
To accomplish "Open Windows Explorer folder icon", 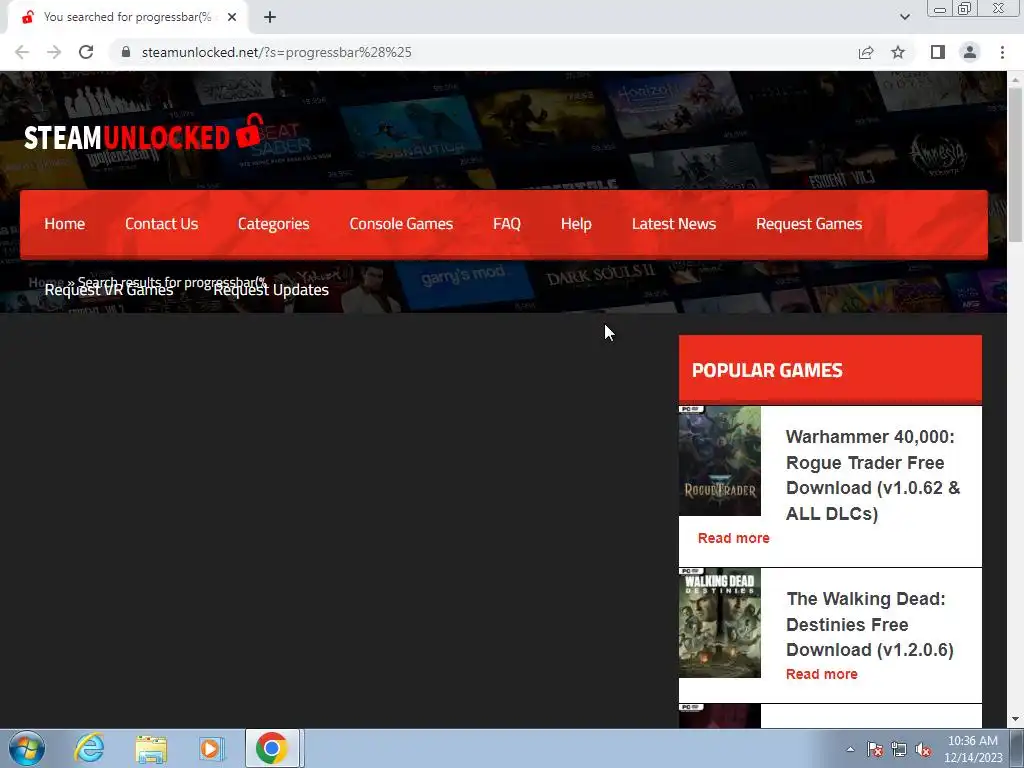I will 151,748.
